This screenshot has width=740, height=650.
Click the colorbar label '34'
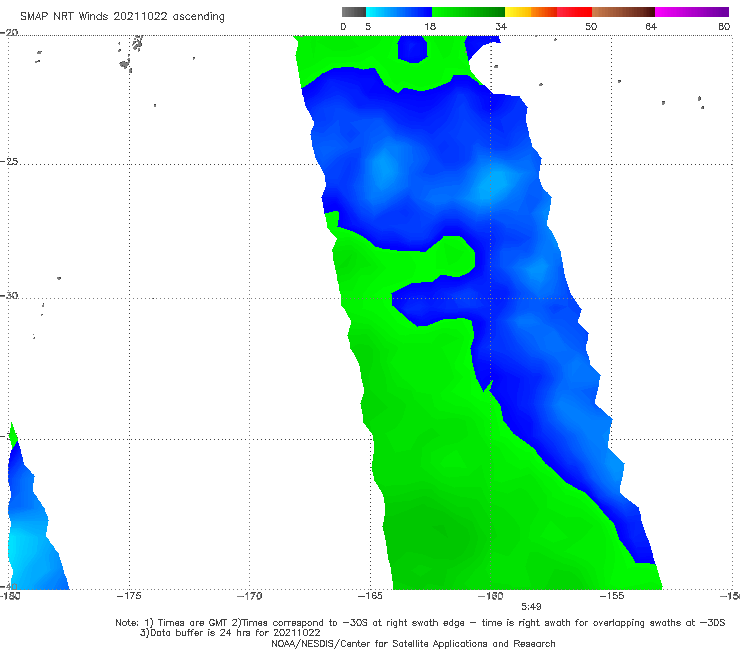click(501, 27)
